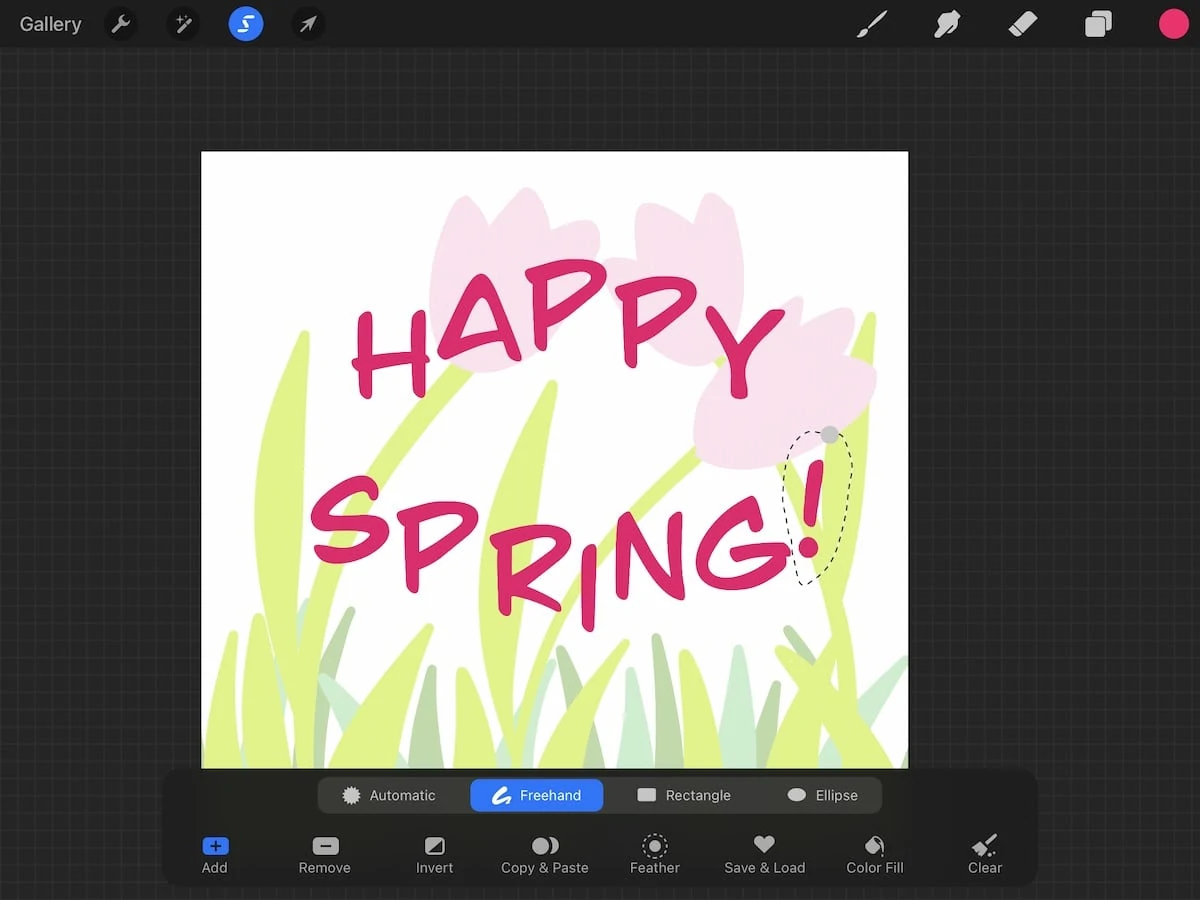Tap the letter H in HAPPY
The width and height of the screenshot is (1200, 900).
pyautogui.click(x=390, y=353)
